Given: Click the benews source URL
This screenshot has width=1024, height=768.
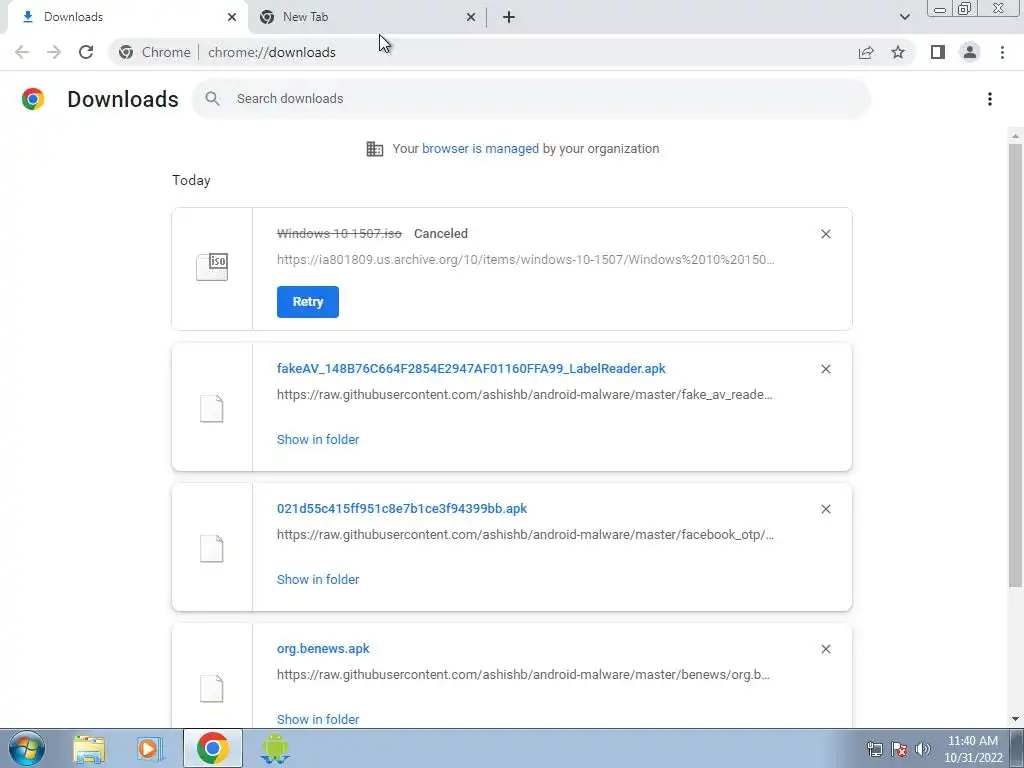Looking at the screenshot, I should (x=524, y=675).
